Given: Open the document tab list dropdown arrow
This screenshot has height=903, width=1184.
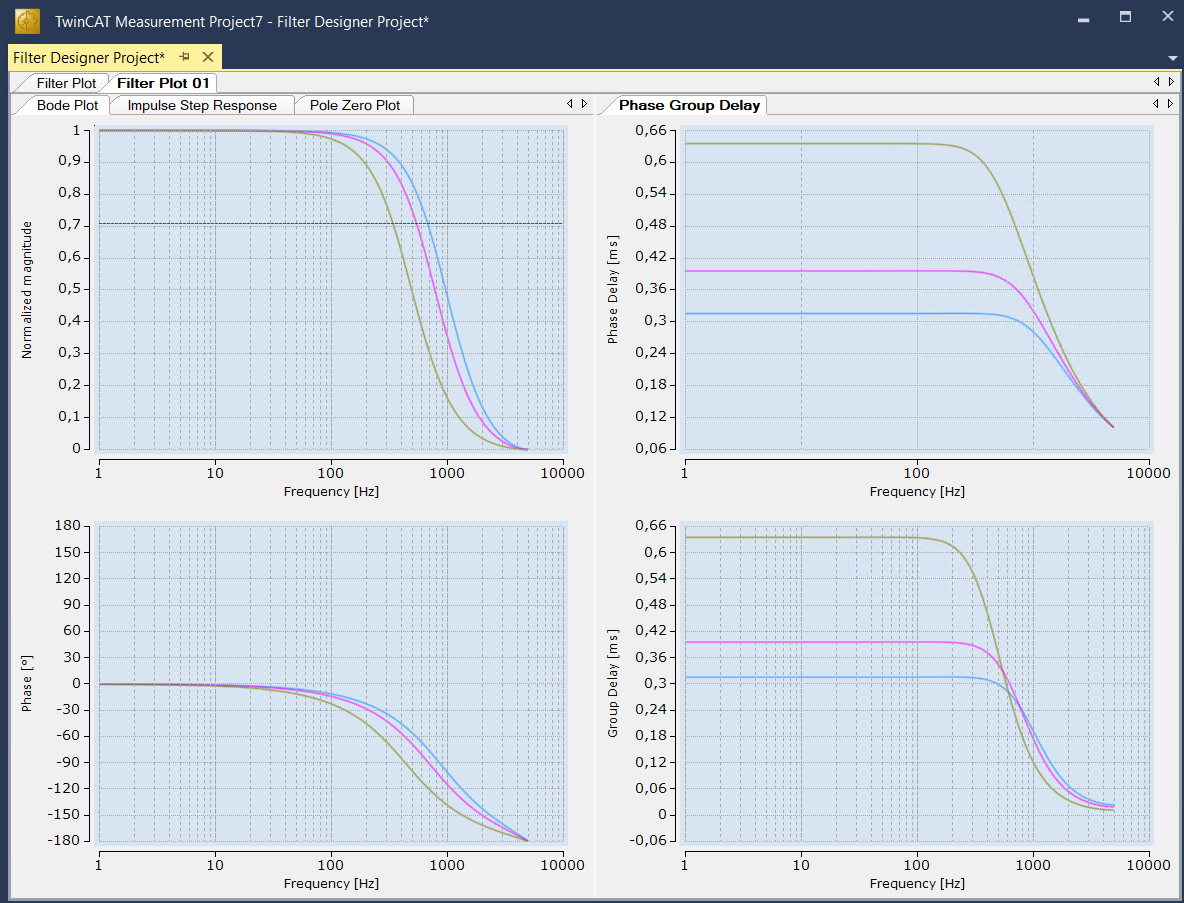Looking at the screenshot, I should click(1173, 58).
